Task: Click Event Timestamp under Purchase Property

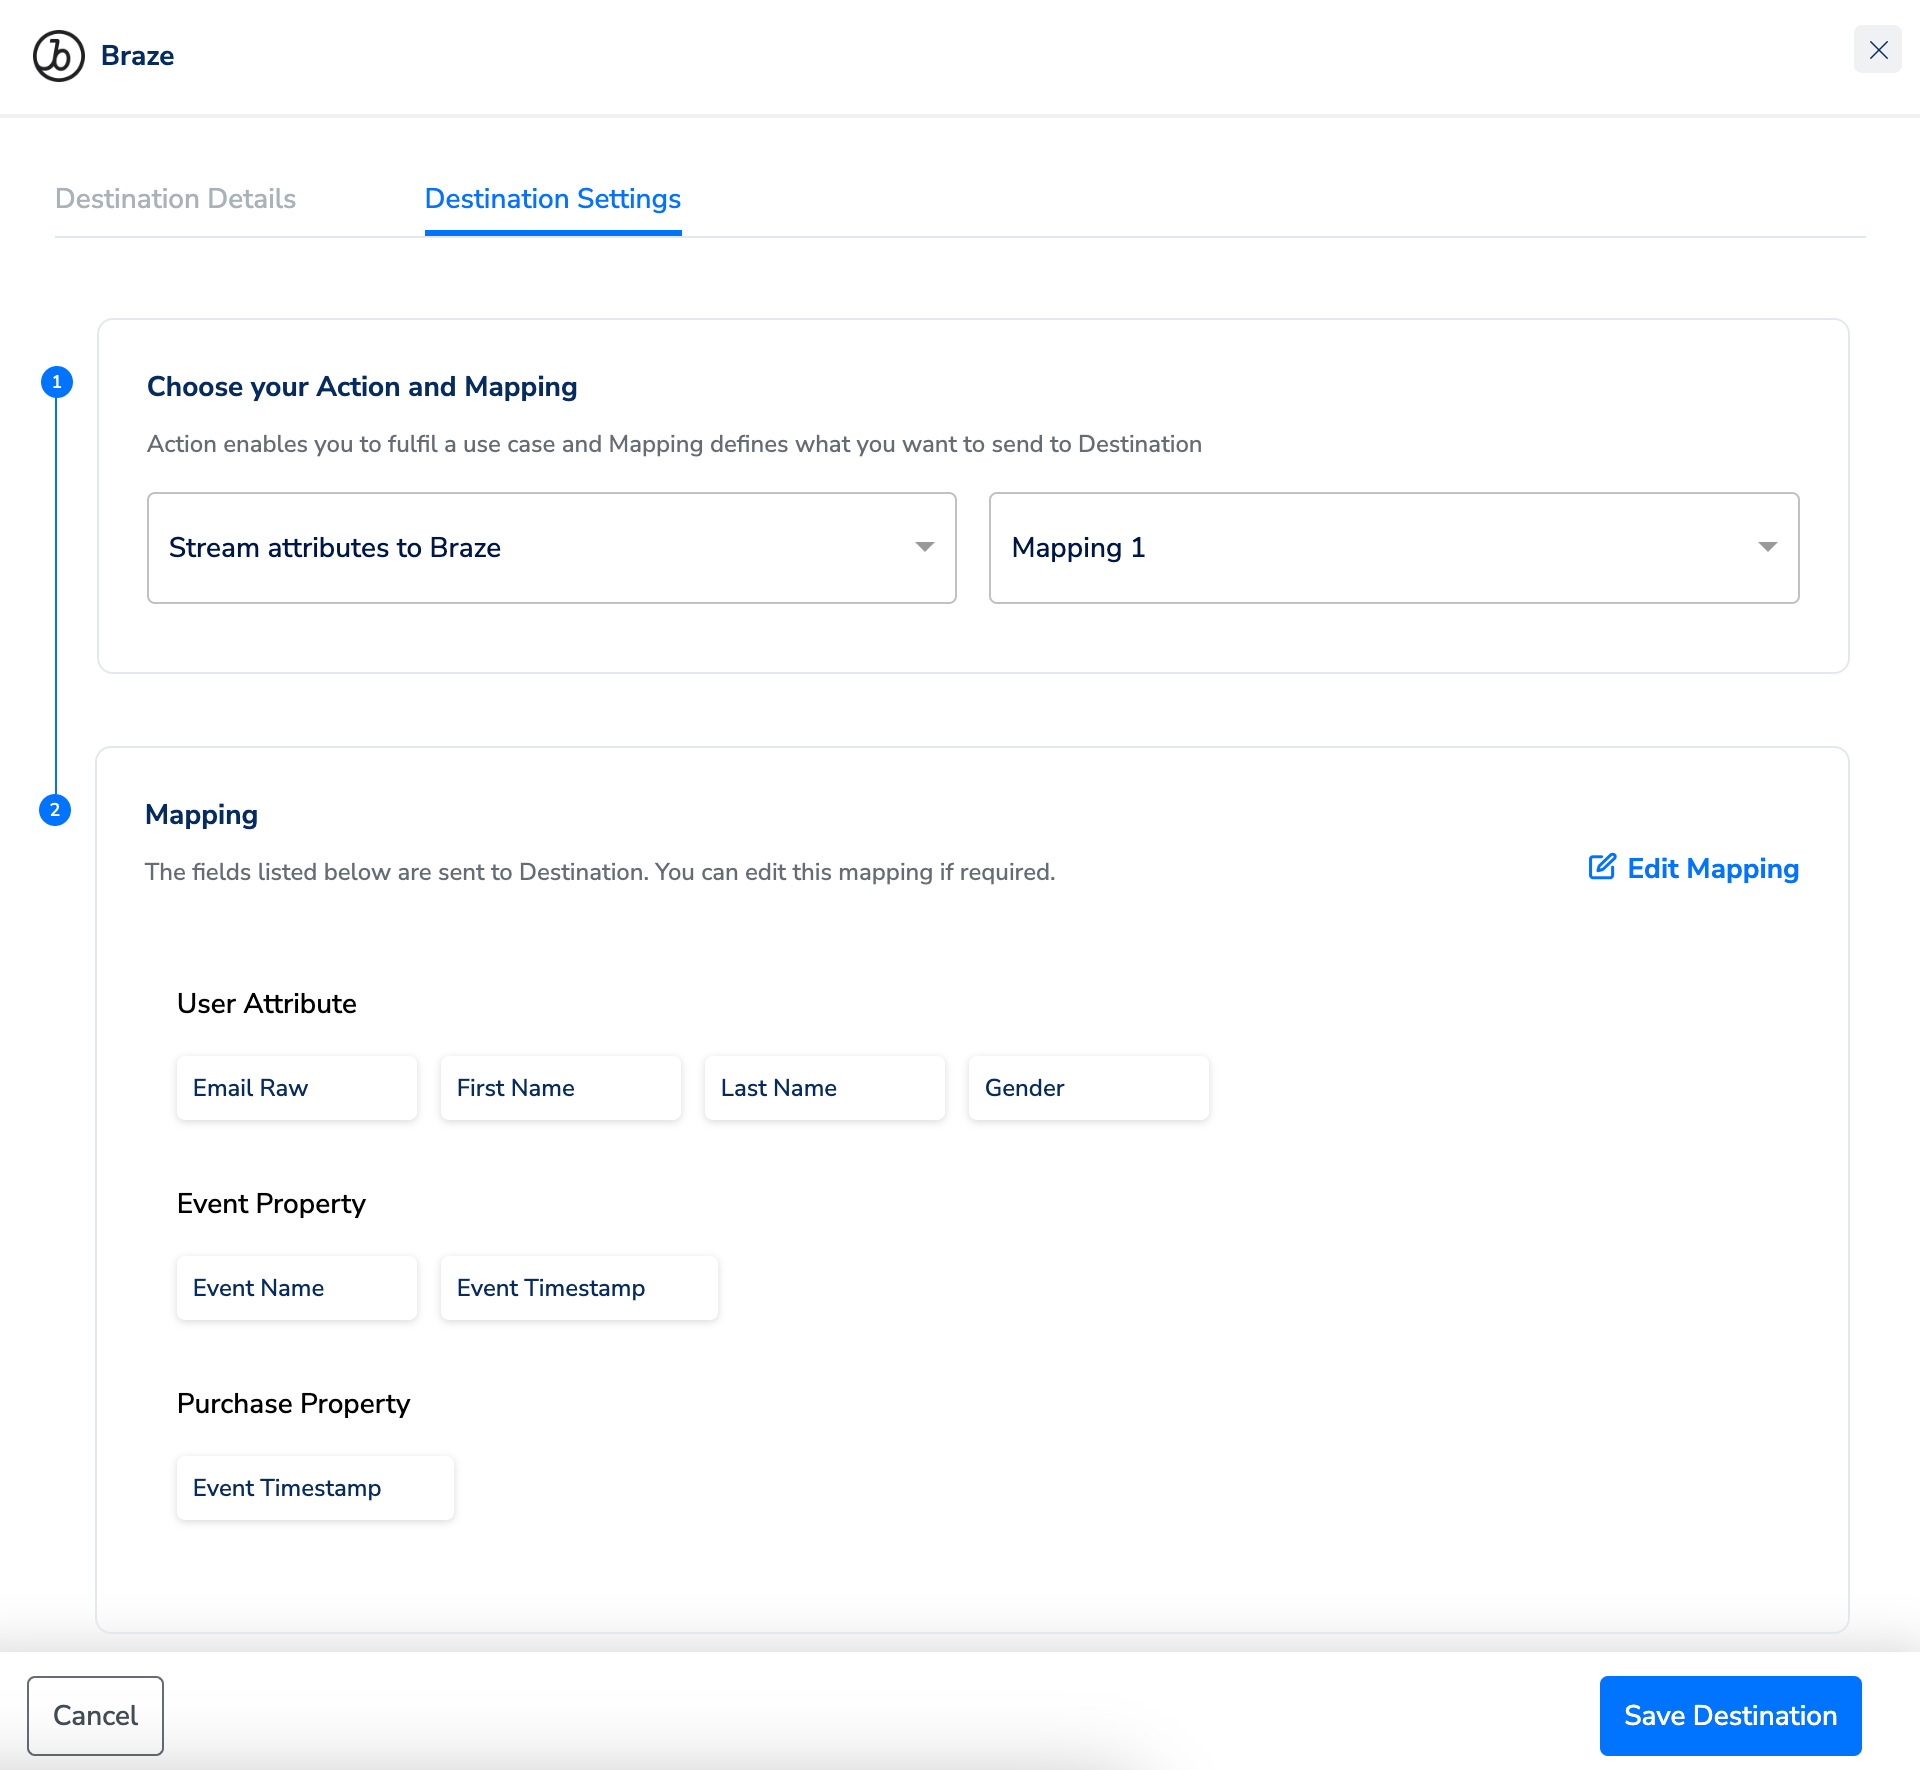Action: (x=314, y=1488)
